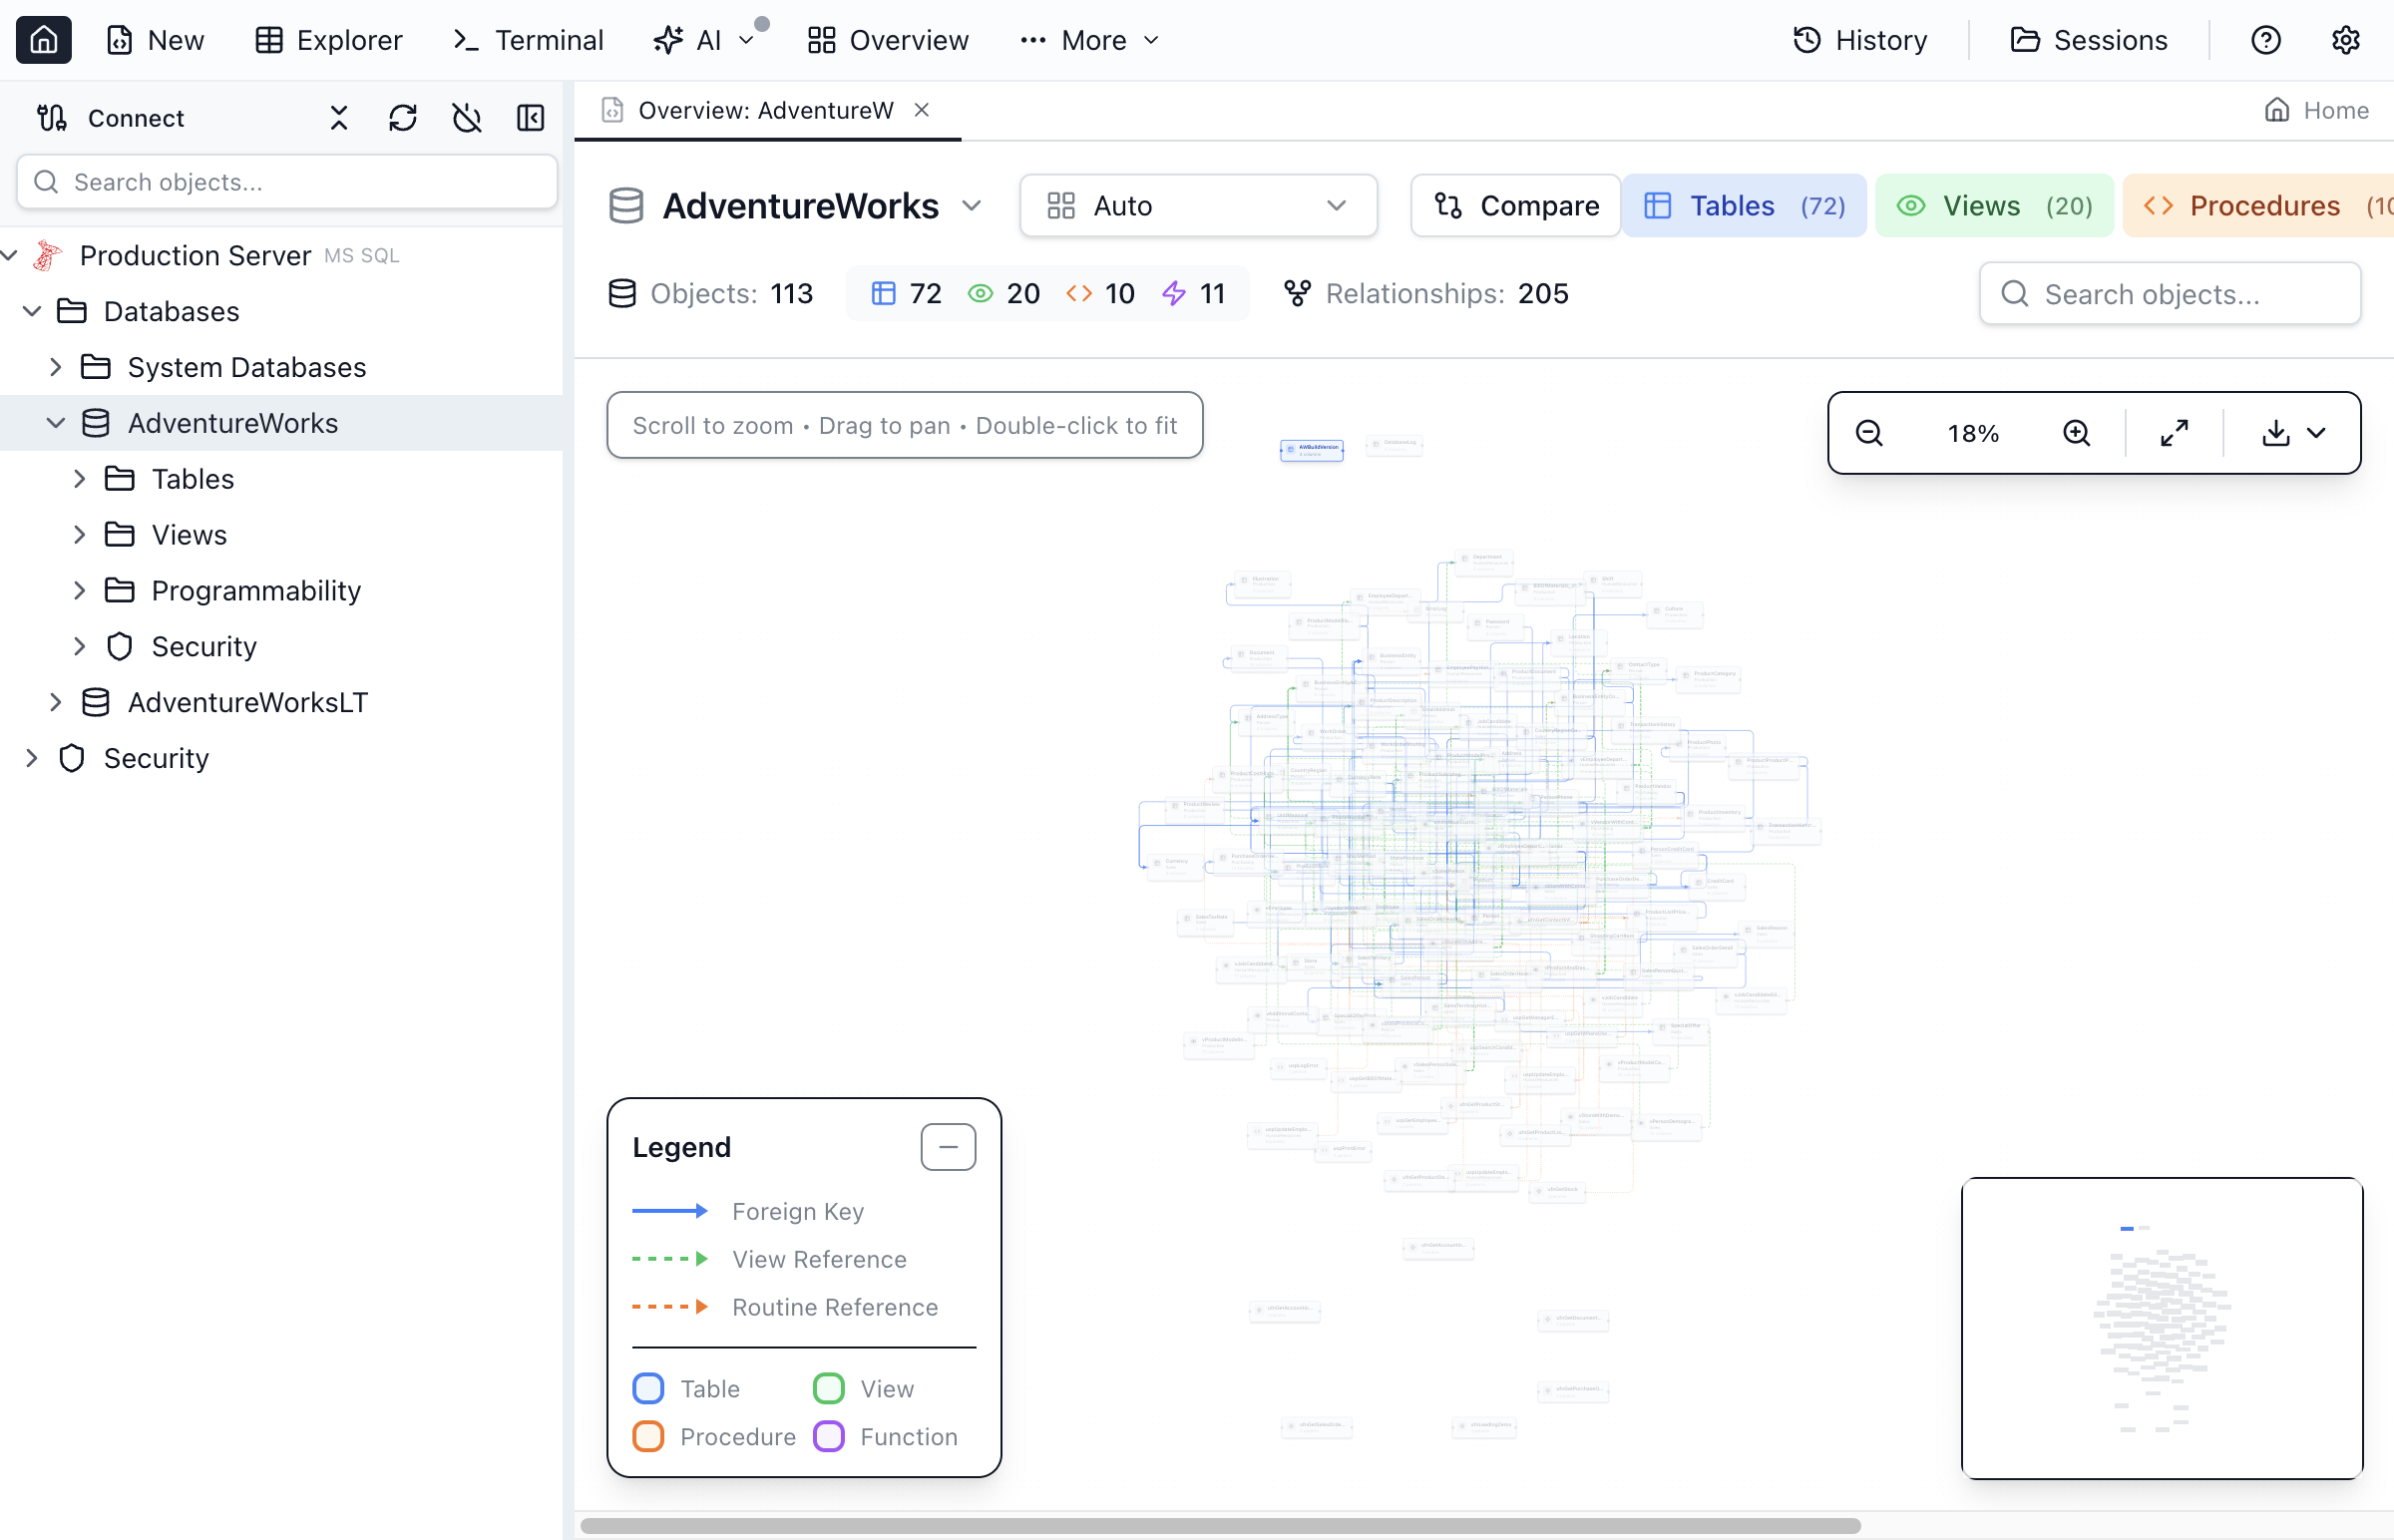
Task: Minimize the Legend panel
Action: point(947,1147)
